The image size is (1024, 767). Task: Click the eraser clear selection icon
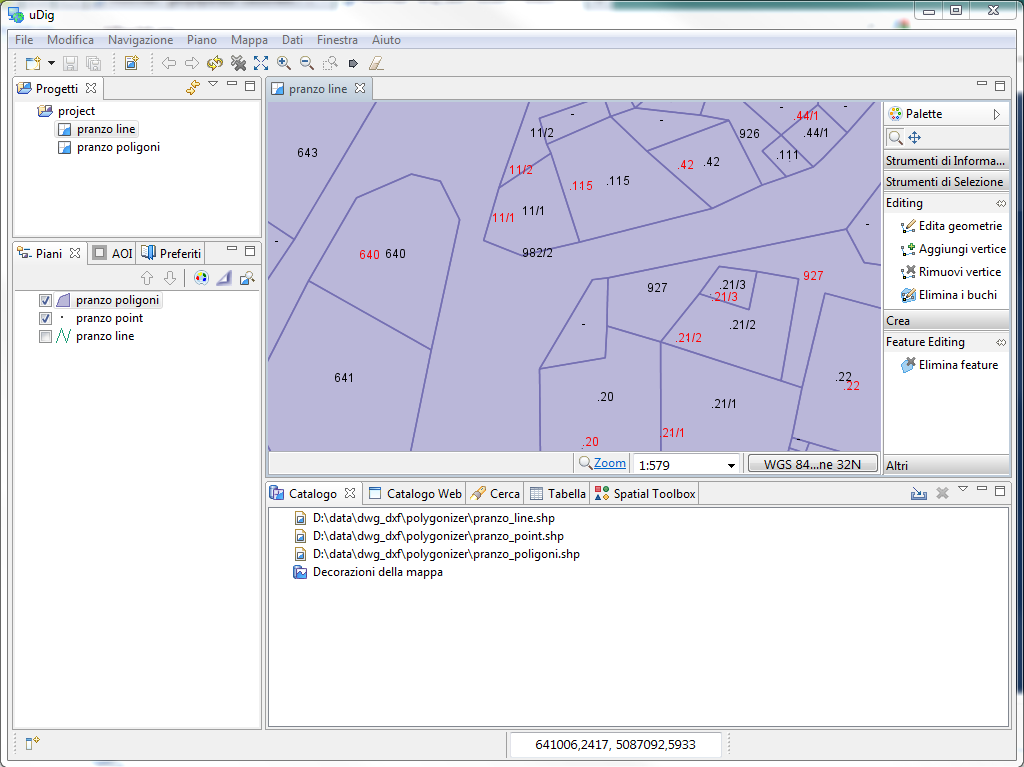tap(376, 63)
